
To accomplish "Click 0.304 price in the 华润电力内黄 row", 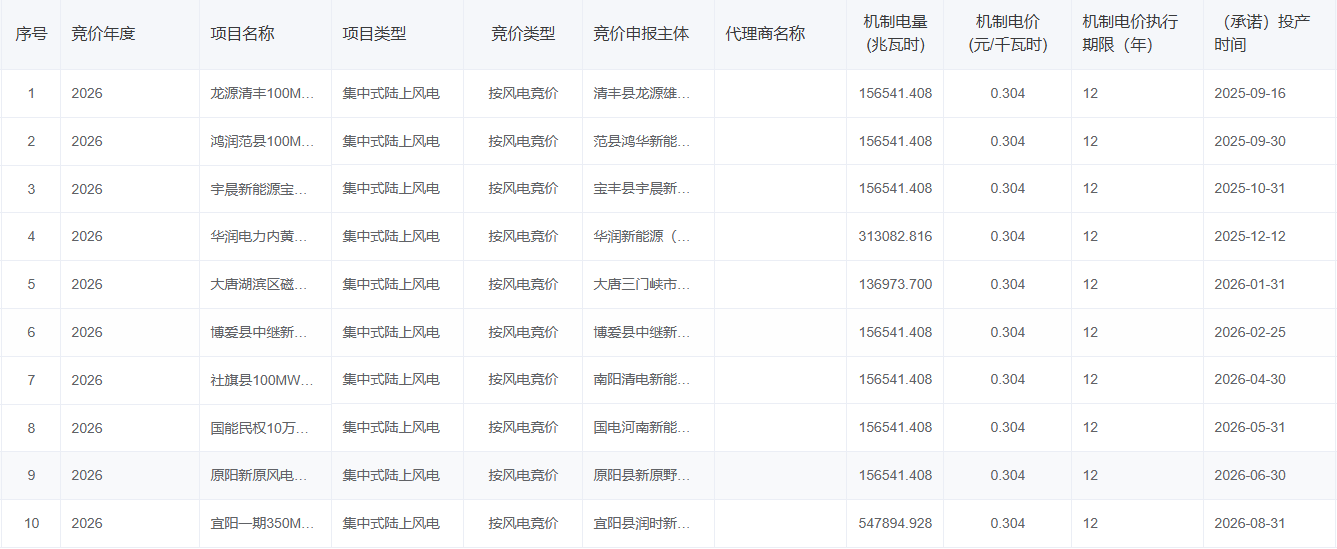I will pos(1008,237).
